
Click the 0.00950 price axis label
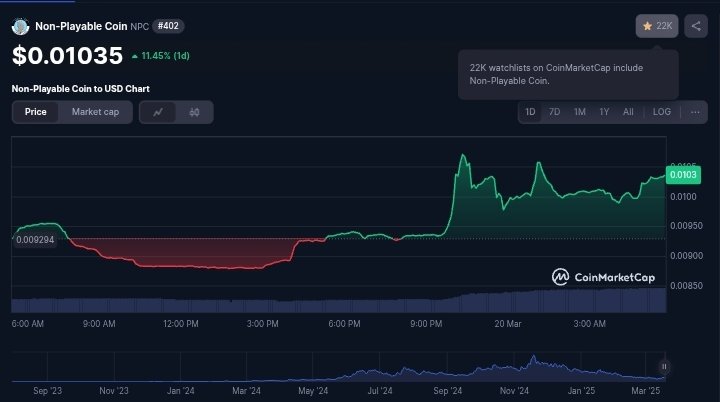tap(686, 226)
